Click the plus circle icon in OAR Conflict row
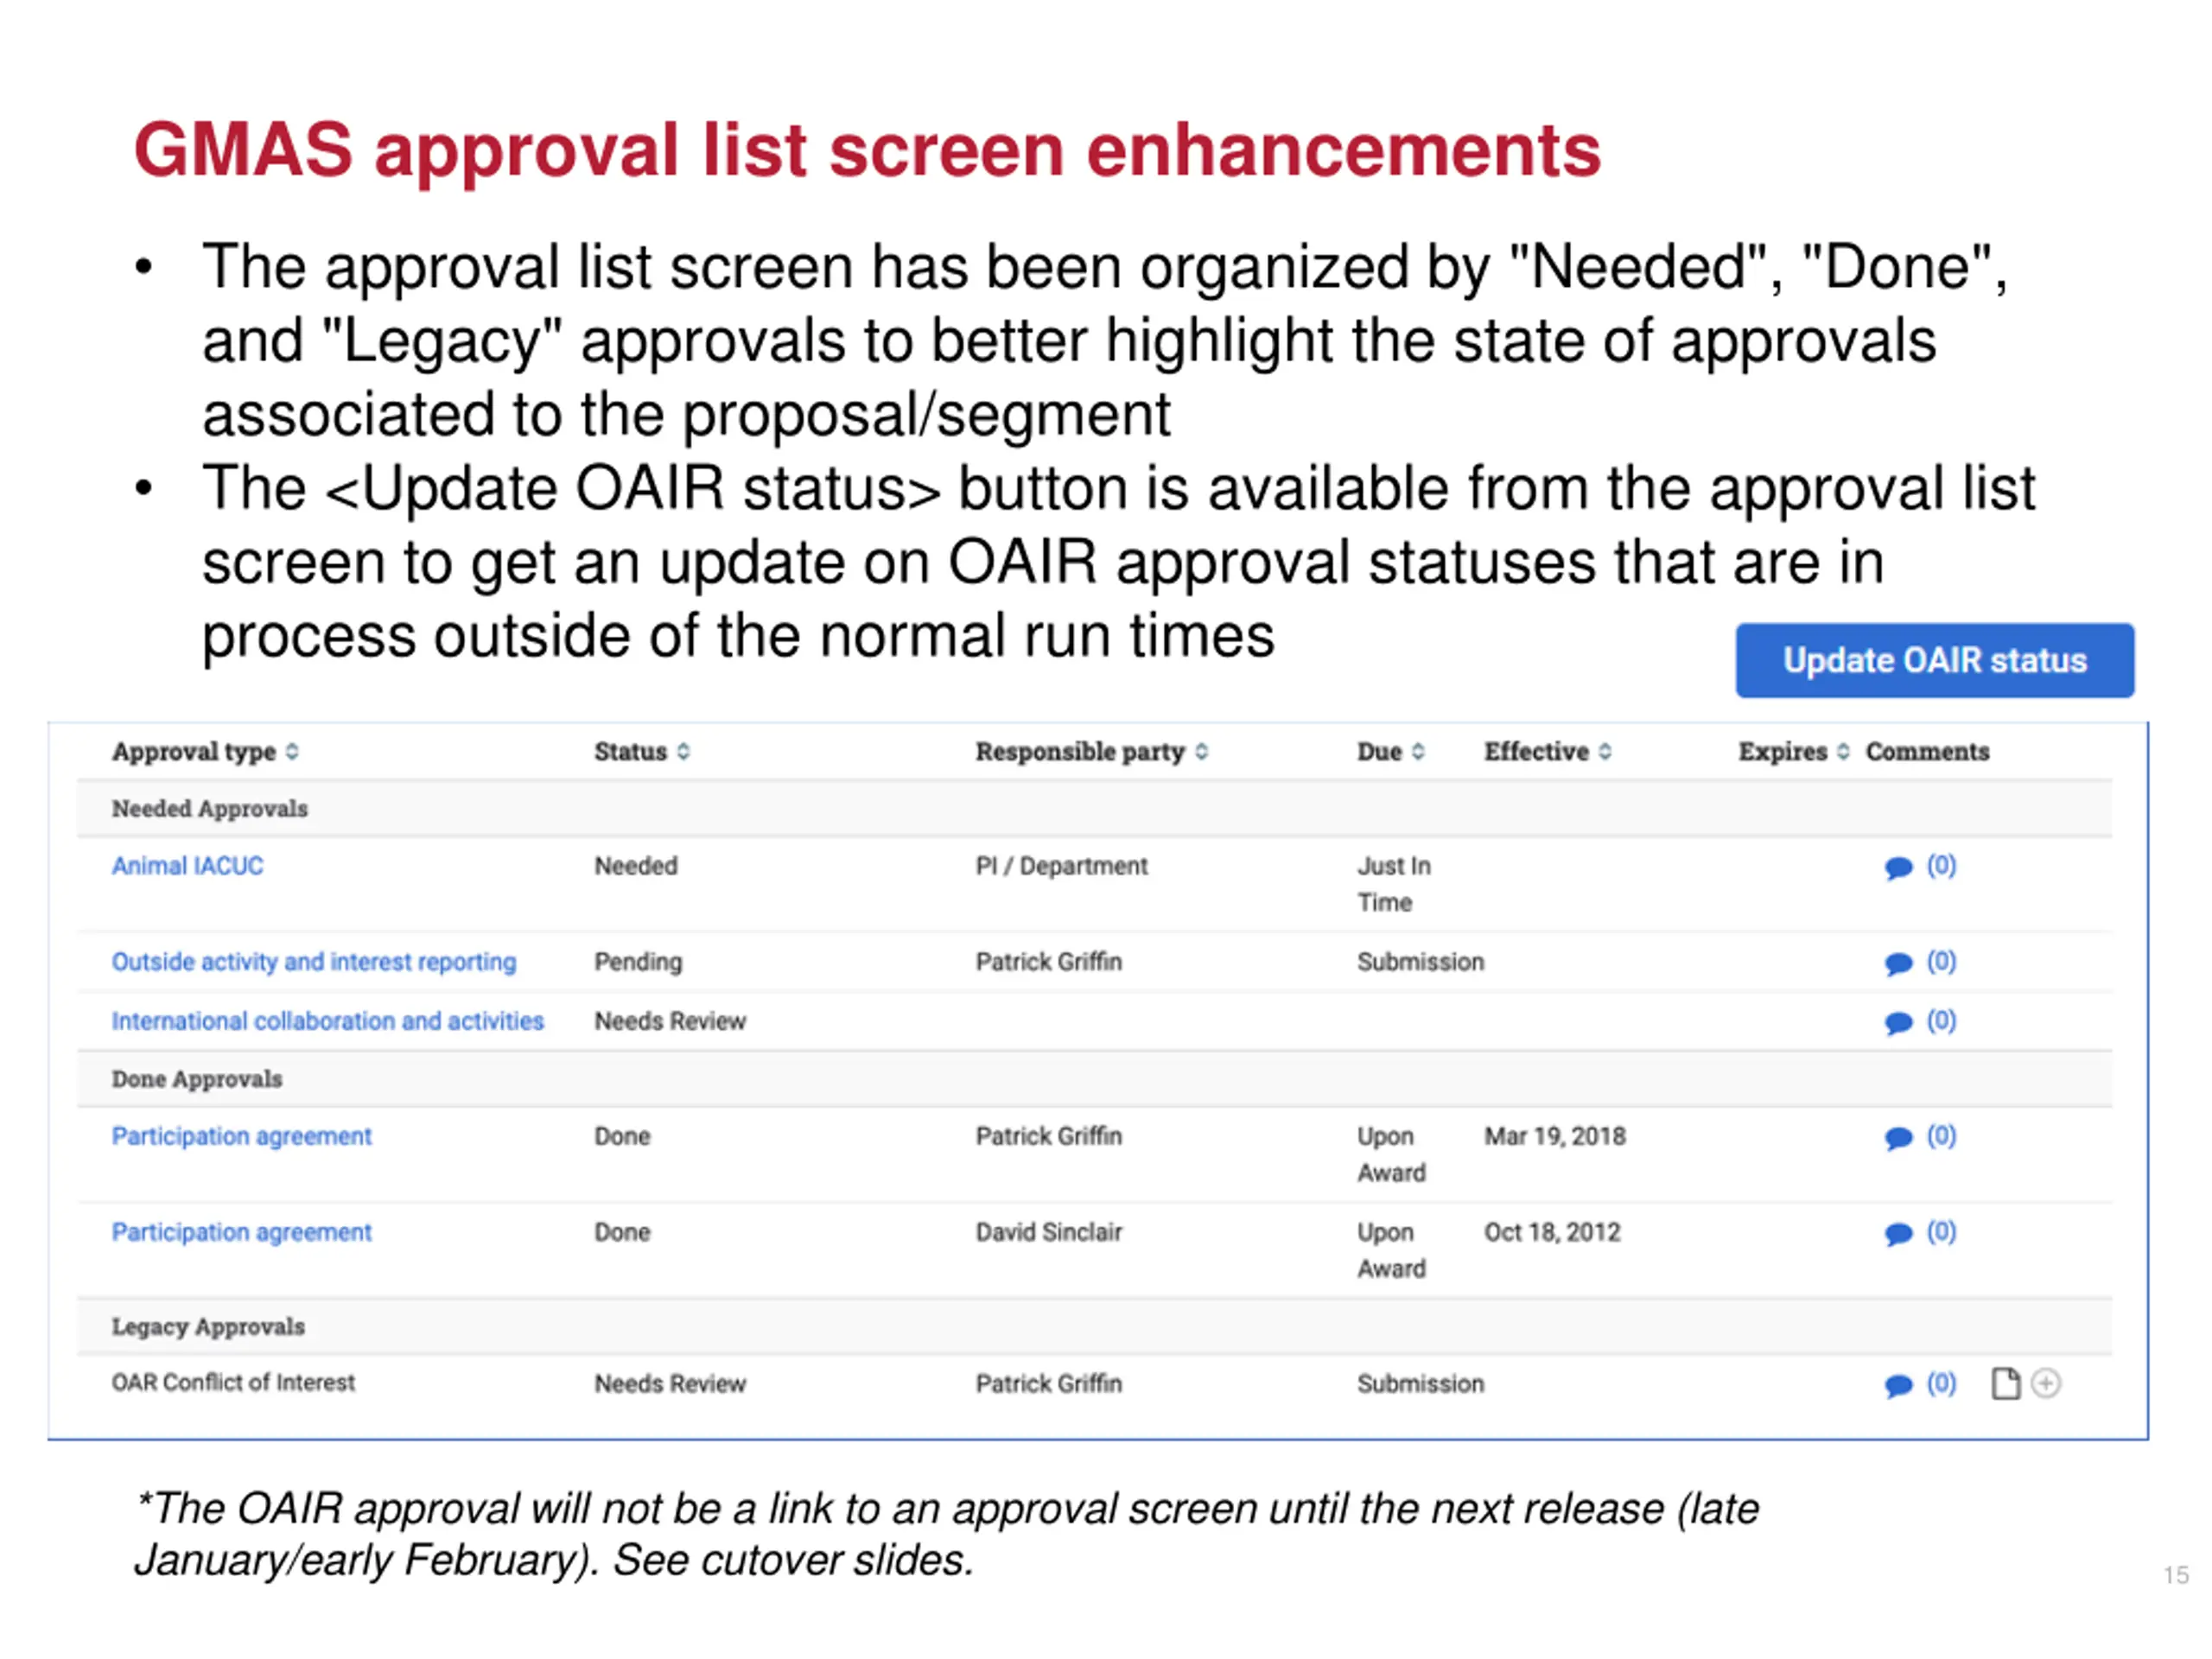The height and width of the screenshot is (1659, 2212). (x=2046, y=1383)
